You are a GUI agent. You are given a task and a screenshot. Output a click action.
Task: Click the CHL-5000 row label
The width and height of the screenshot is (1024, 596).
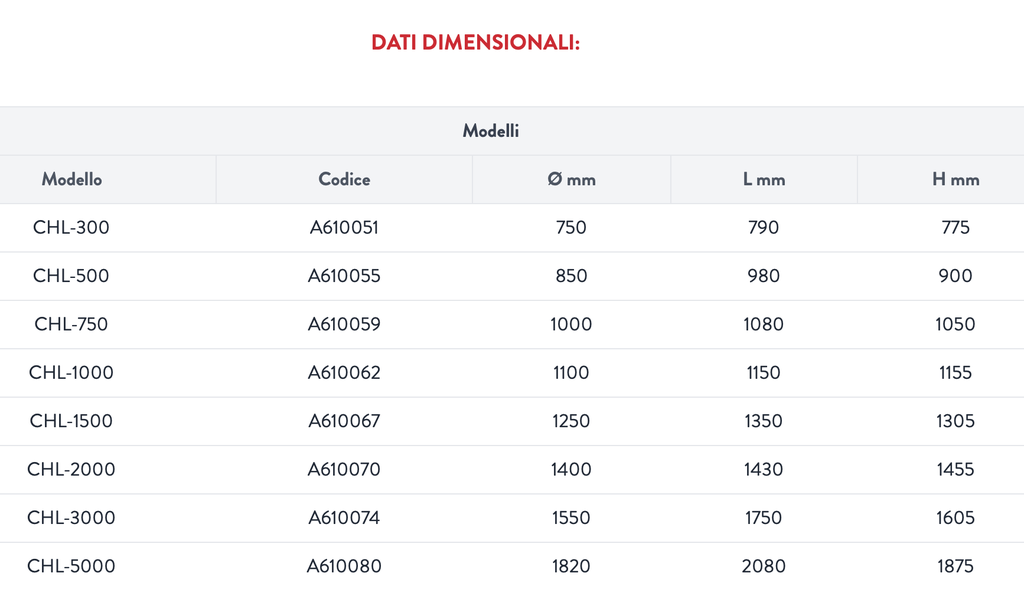click(x=71, y=565)
